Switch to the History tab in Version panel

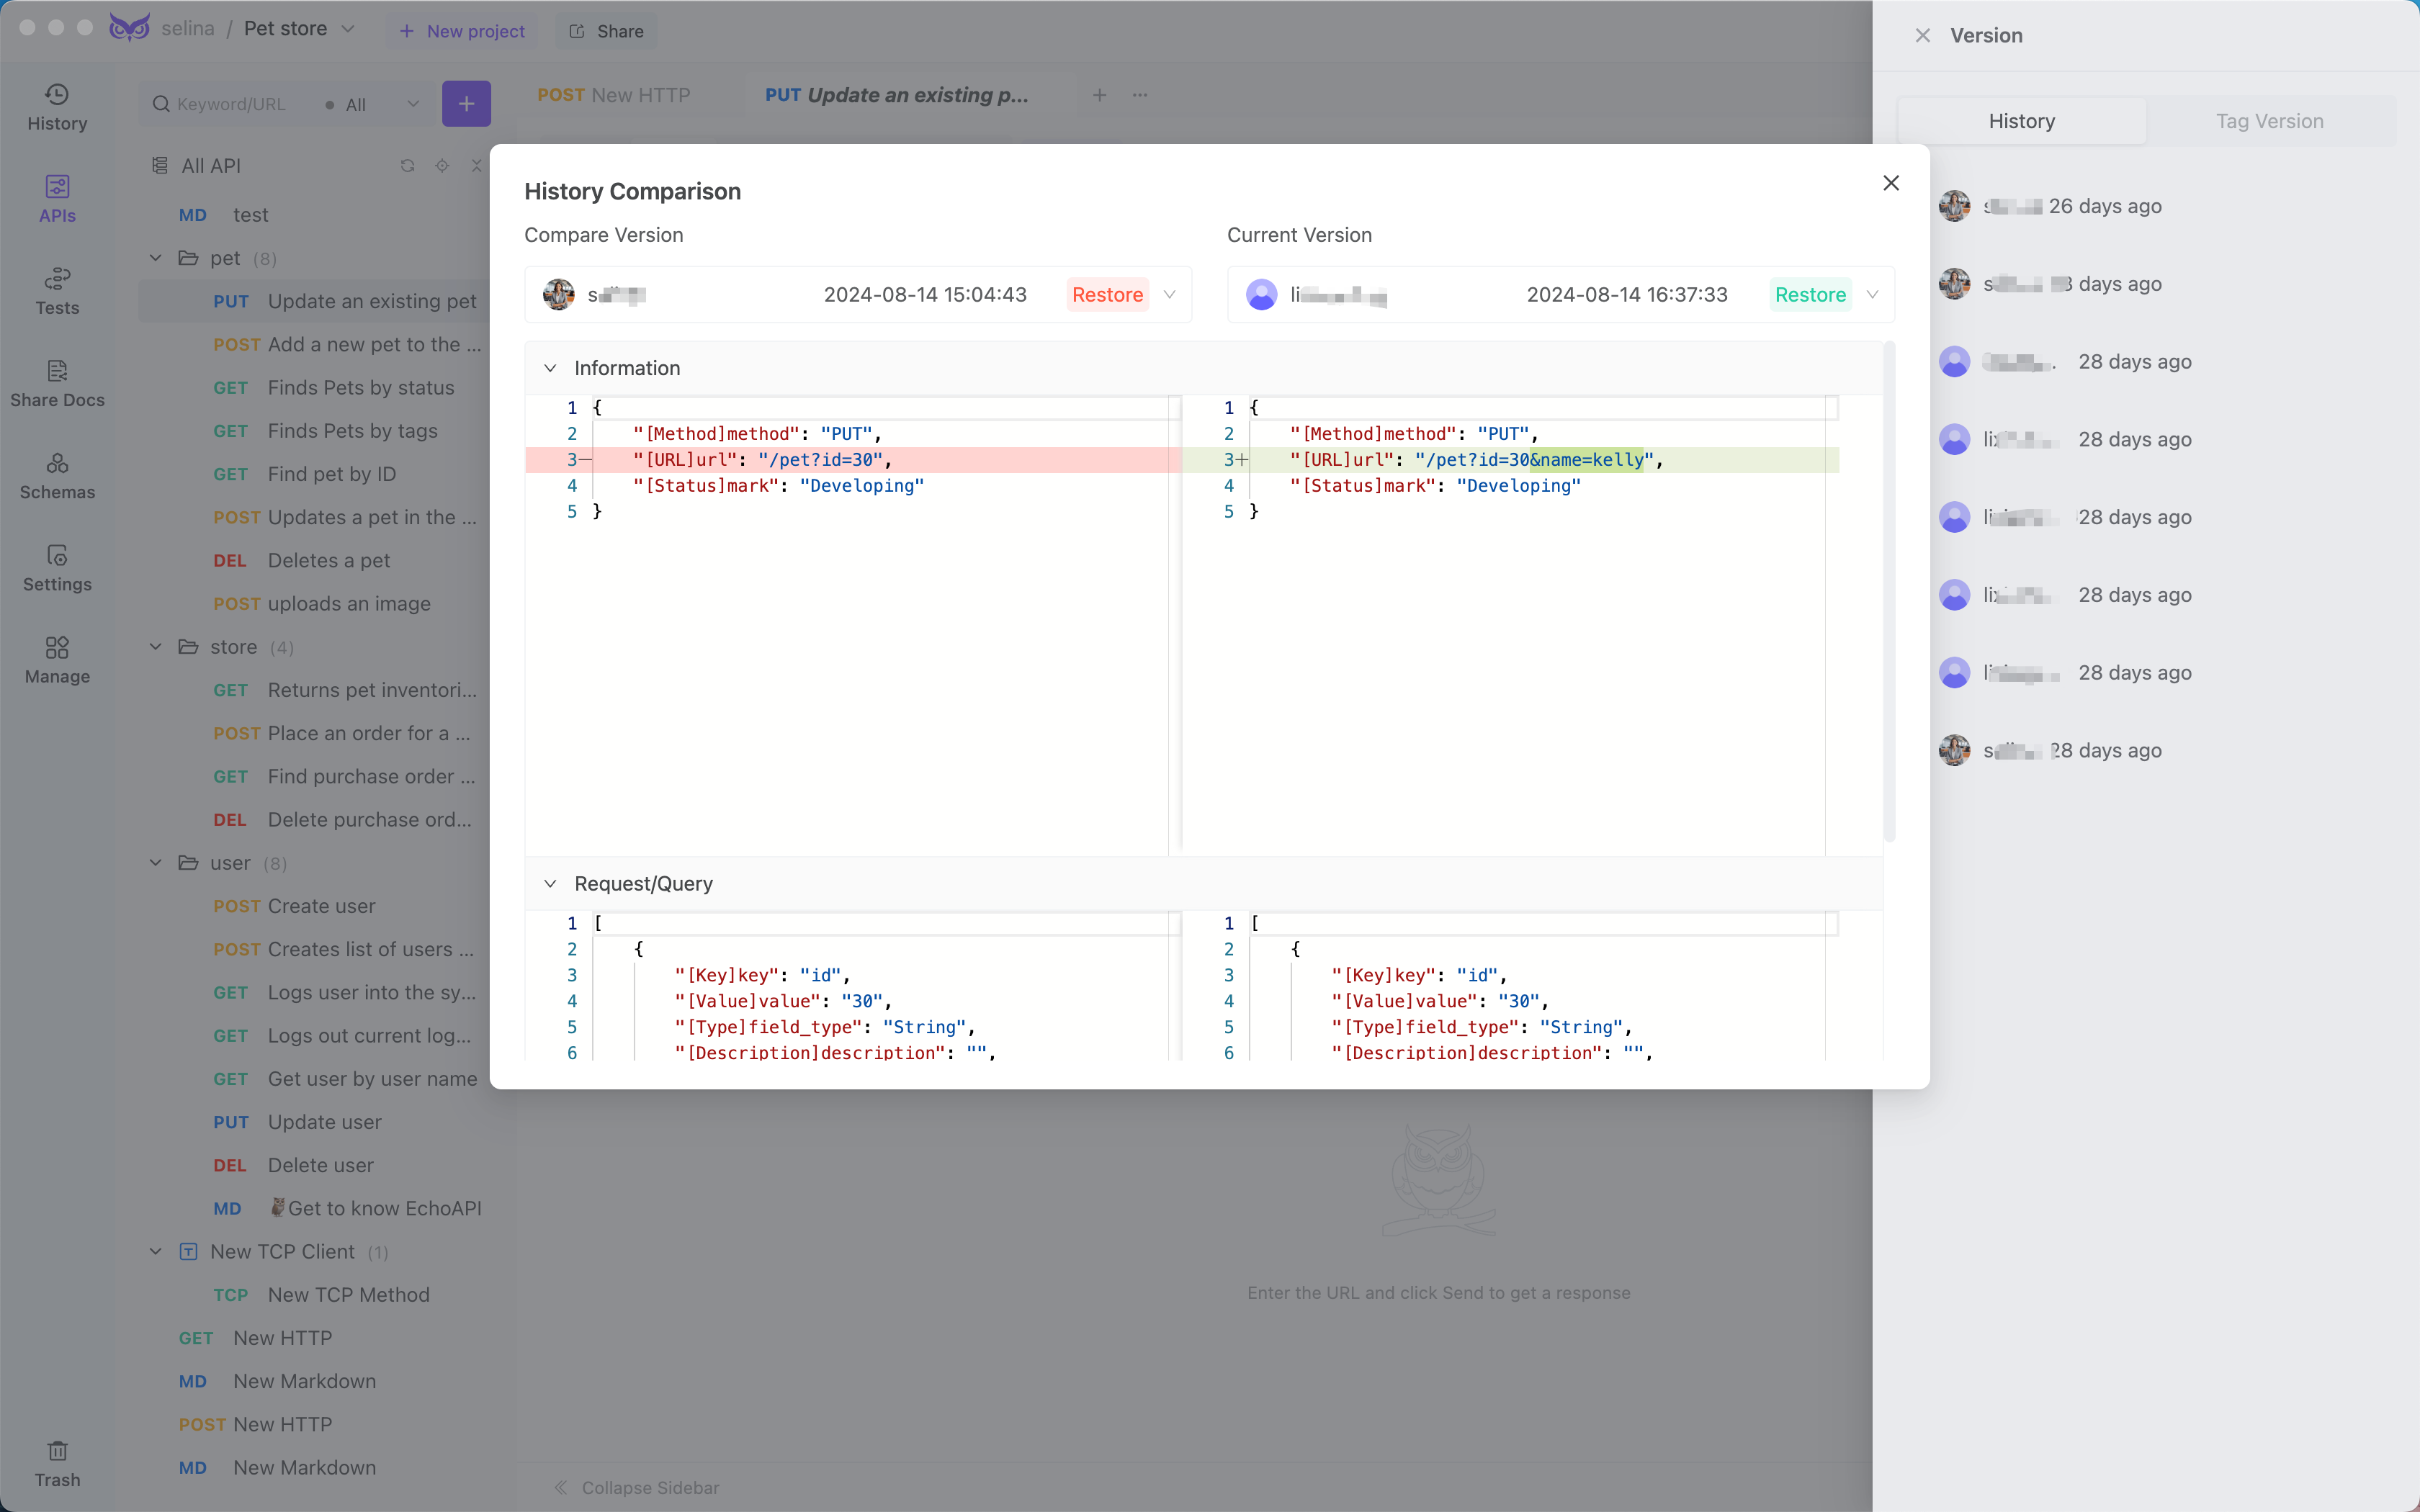point(2021,121)
